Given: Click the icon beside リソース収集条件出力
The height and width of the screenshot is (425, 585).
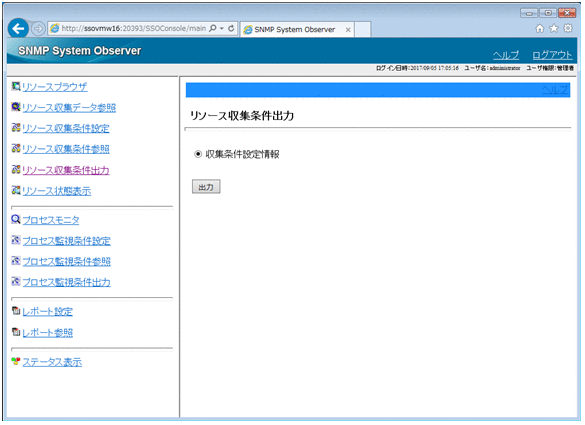Looking at the screenshot, I should (x=16, y=170).
